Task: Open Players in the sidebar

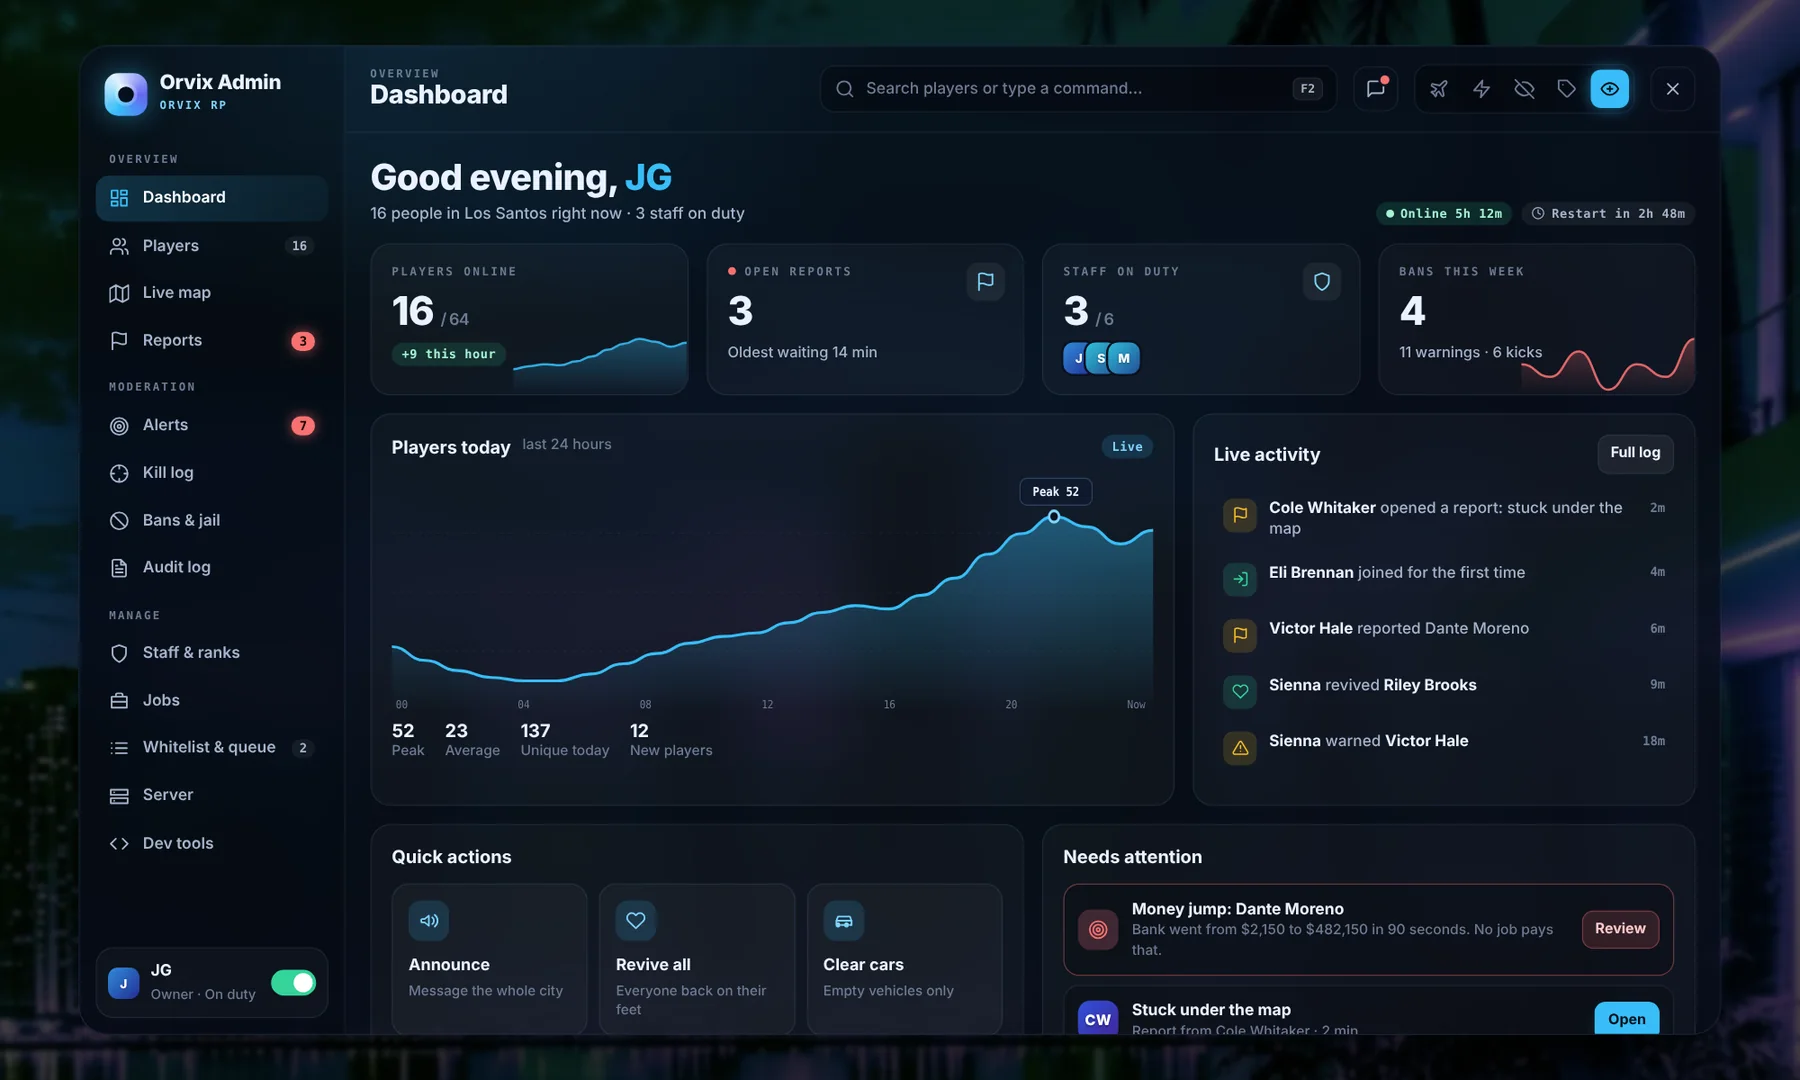Action: 212,246
